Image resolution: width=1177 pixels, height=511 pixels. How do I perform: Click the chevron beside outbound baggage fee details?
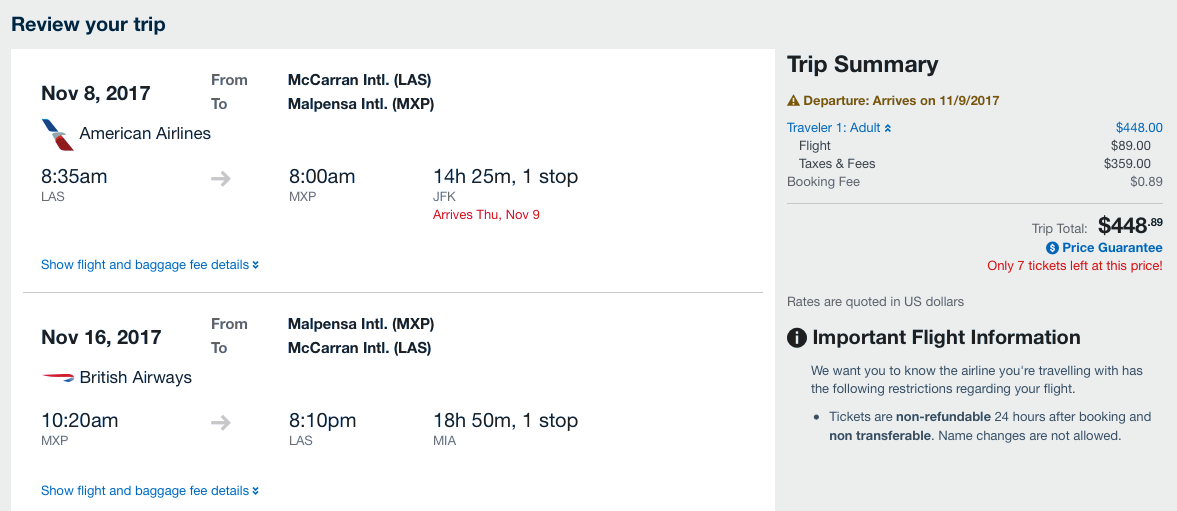256,265
